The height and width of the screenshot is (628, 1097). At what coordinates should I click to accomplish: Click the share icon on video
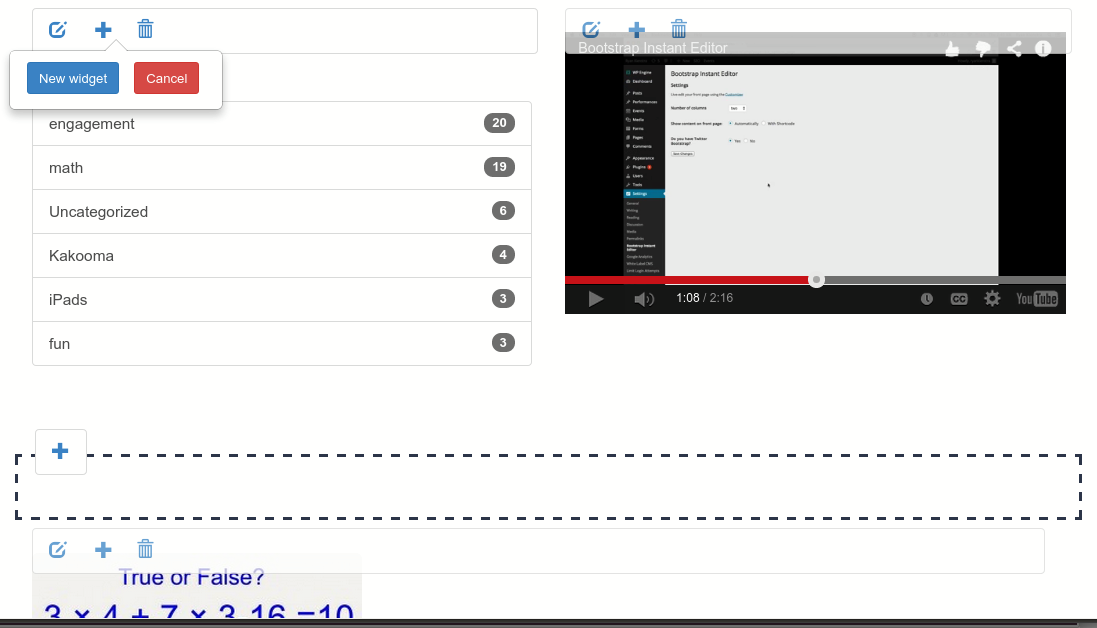click(x=1014, y=48)
